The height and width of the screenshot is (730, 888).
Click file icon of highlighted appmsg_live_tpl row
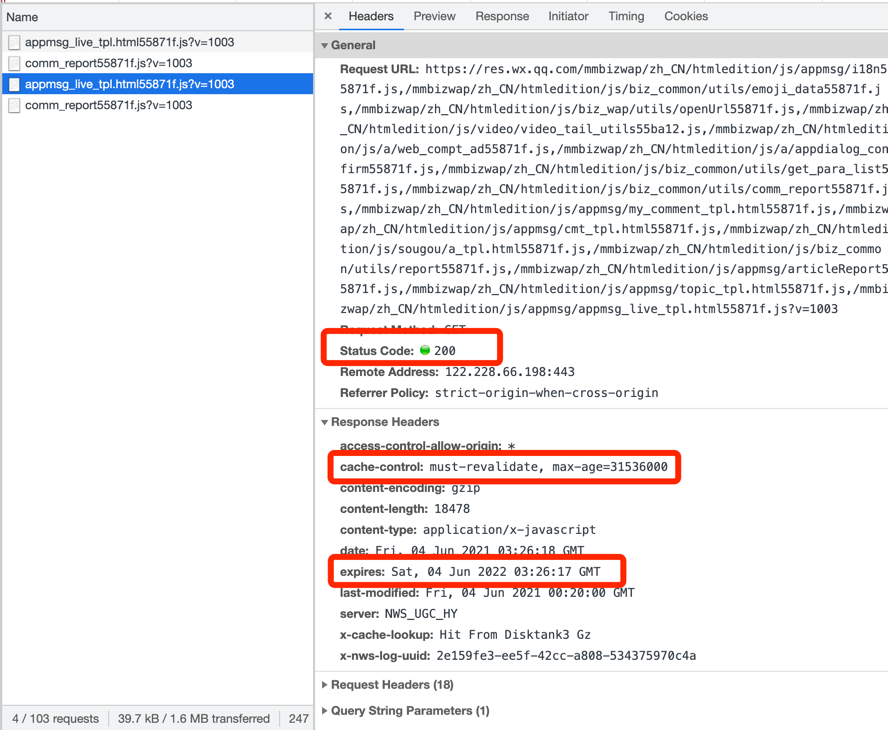coord(14,84)
